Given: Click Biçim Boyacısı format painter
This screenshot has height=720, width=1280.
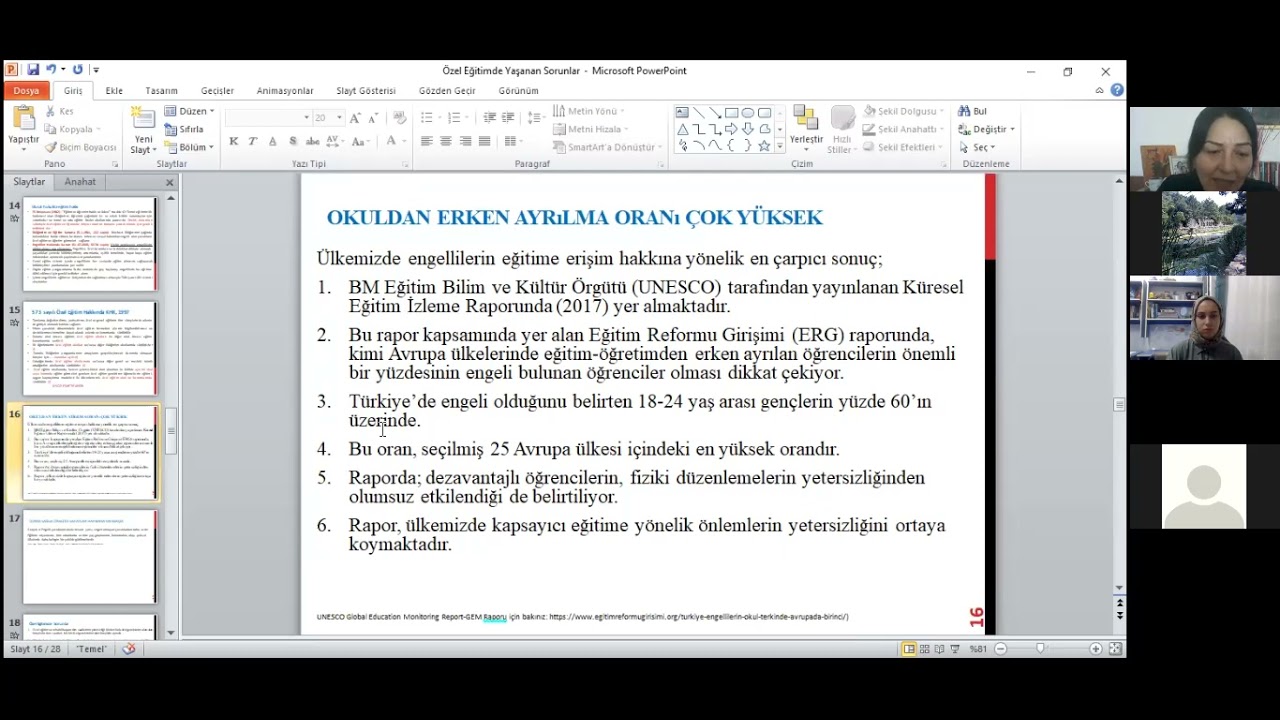Looking at the screenshot, I should [x=80, y=147].
